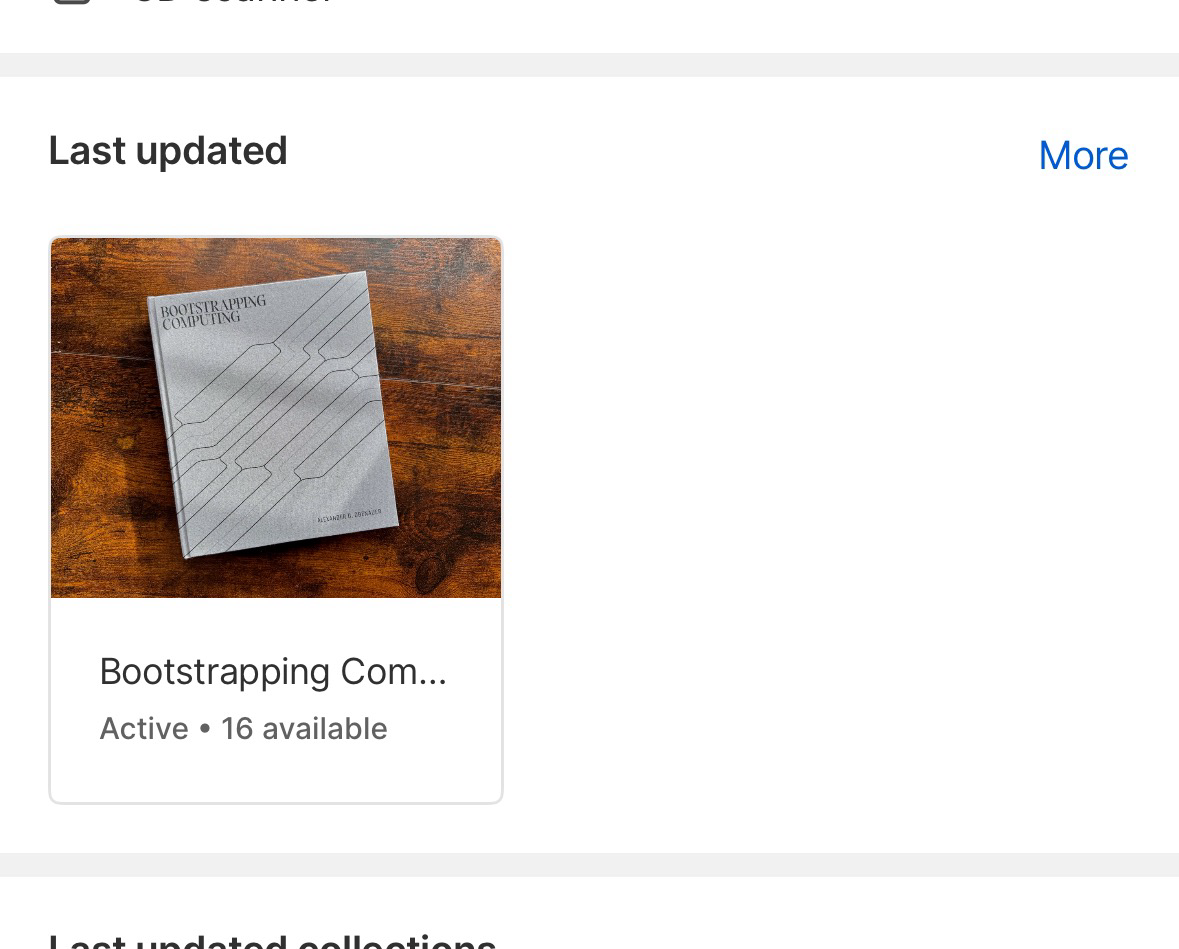The image size is (1179, 949).
Task: Click the book title printed on the cover
Action: click(x=213, y=311)
